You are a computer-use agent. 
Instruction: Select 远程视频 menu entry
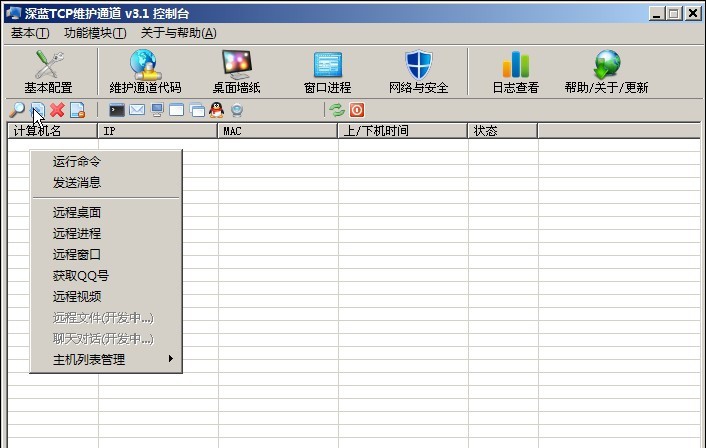coord(106,296)
